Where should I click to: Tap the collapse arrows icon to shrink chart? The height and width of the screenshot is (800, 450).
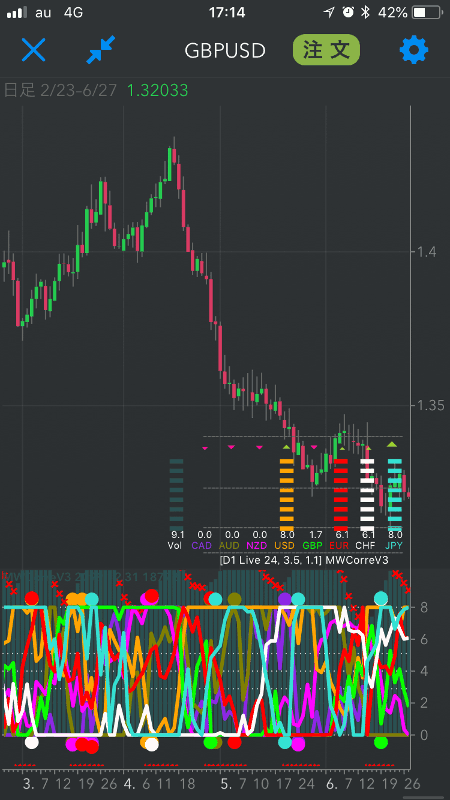(101, 49)
